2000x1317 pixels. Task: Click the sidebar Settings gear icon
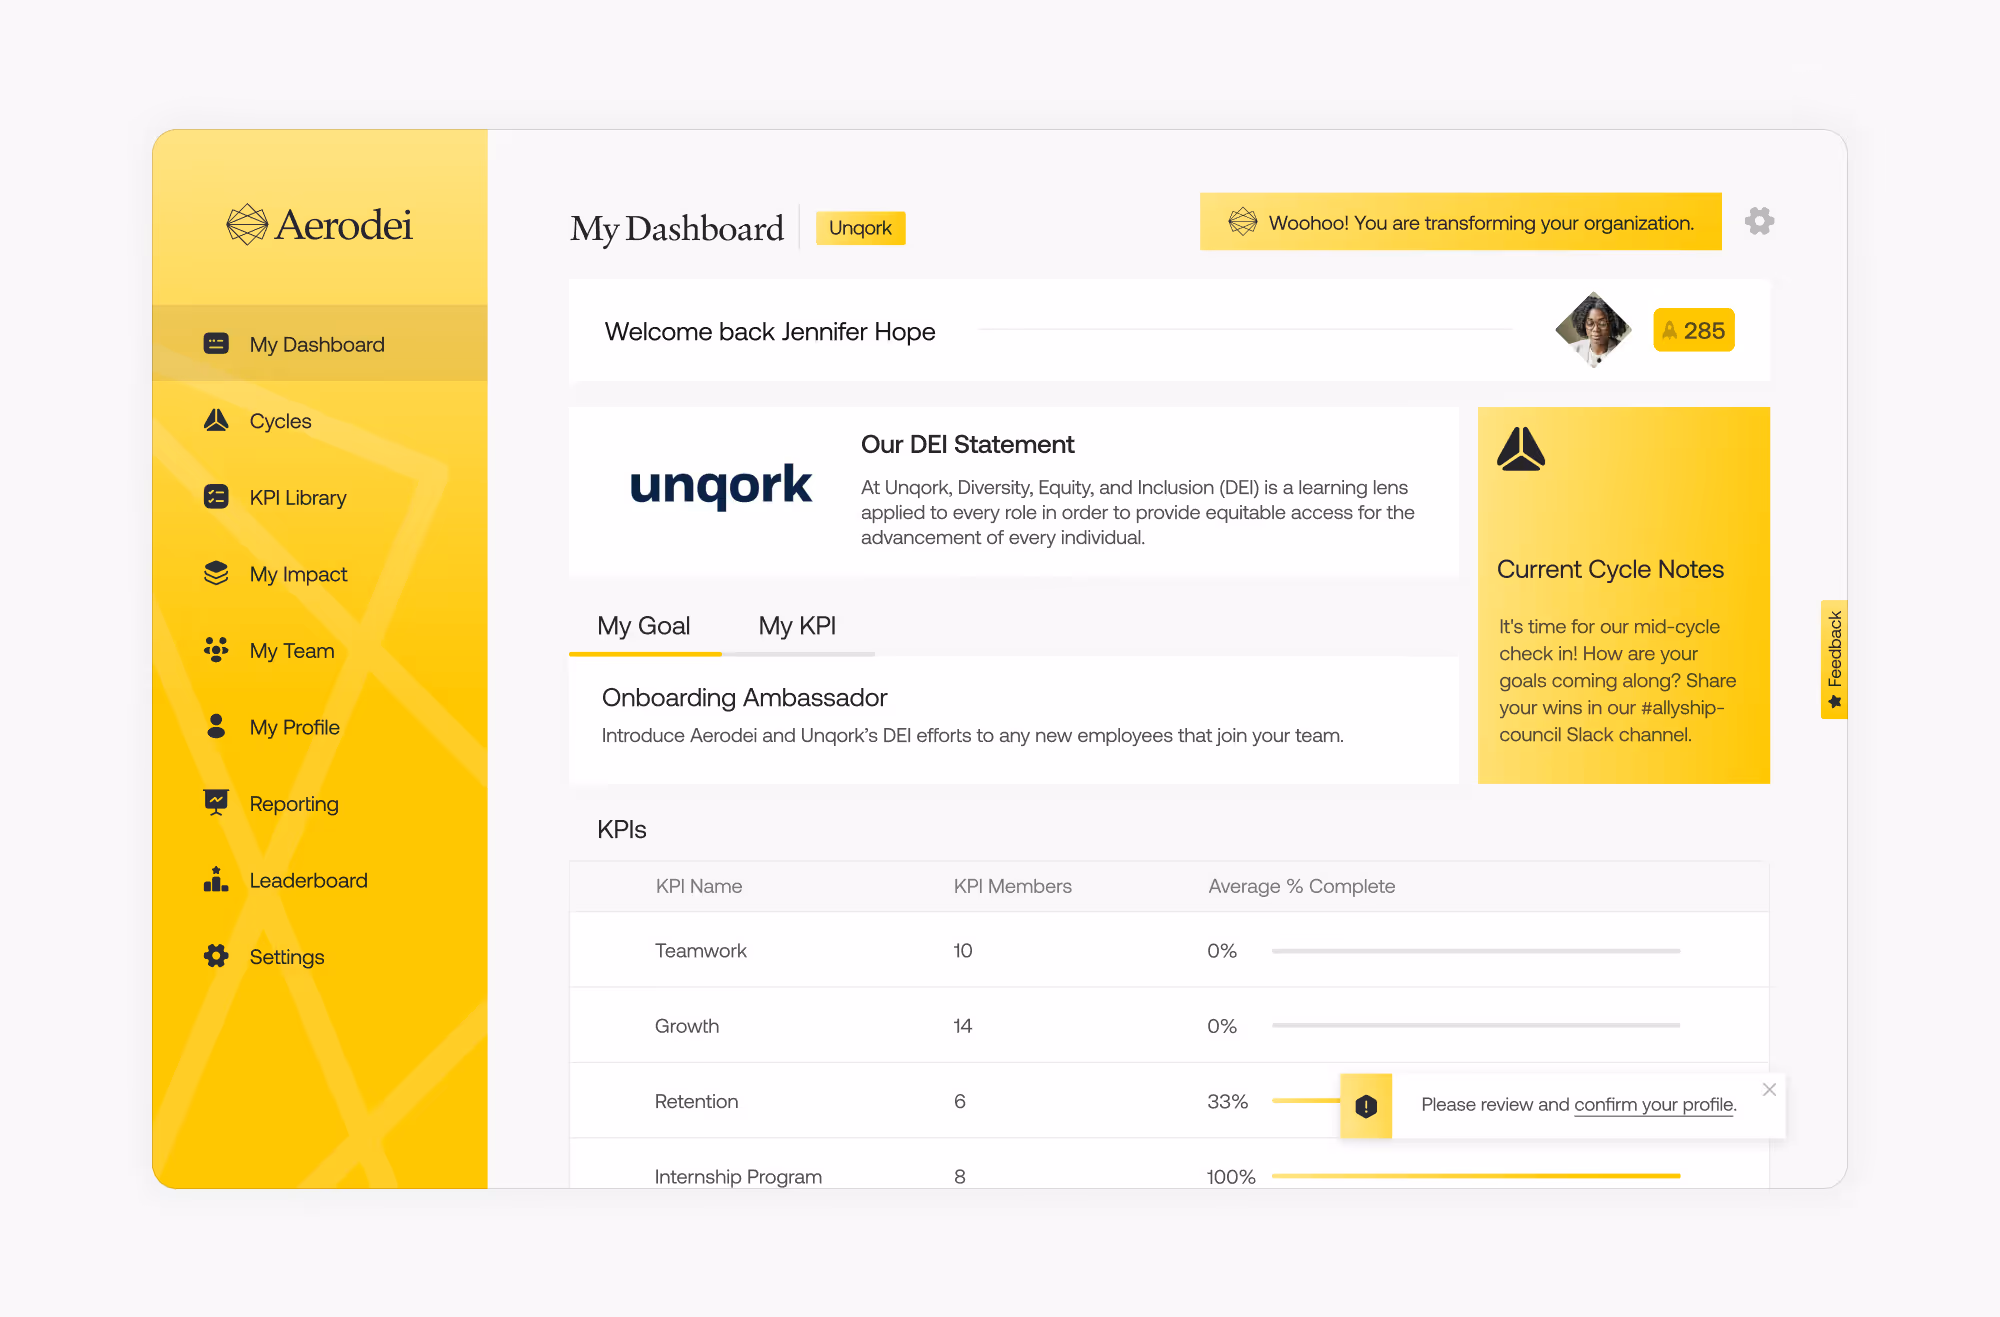point(216,956)
